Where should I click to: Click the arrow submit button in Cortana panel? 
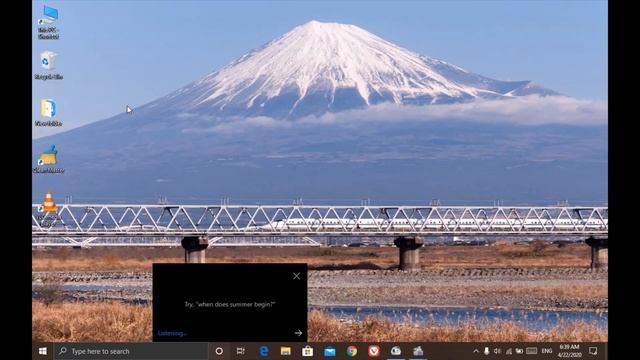click(298, 333)
